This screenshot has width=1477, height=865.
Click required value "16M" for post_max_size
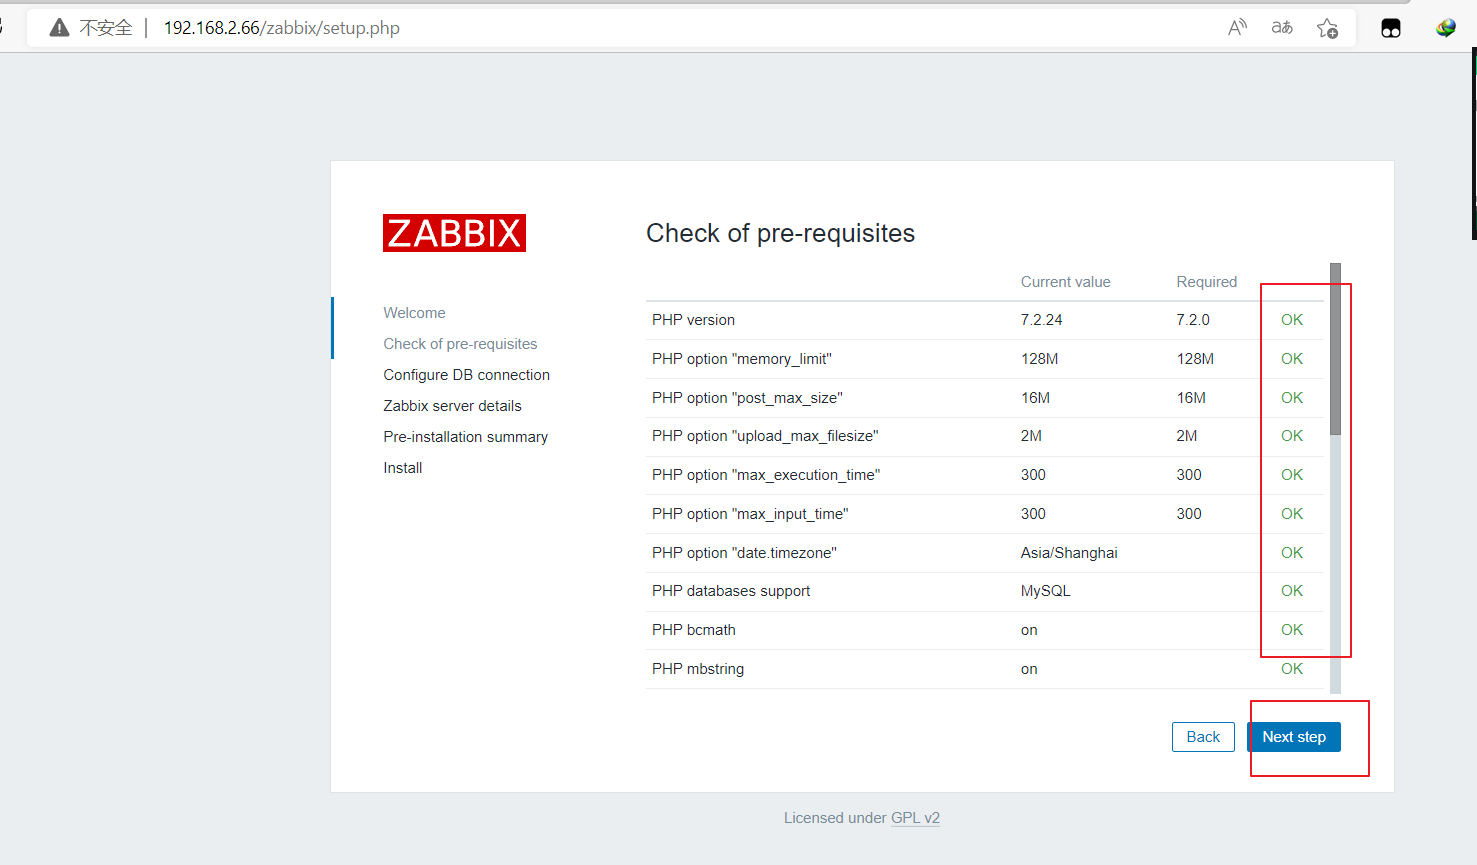point(1191,398)
